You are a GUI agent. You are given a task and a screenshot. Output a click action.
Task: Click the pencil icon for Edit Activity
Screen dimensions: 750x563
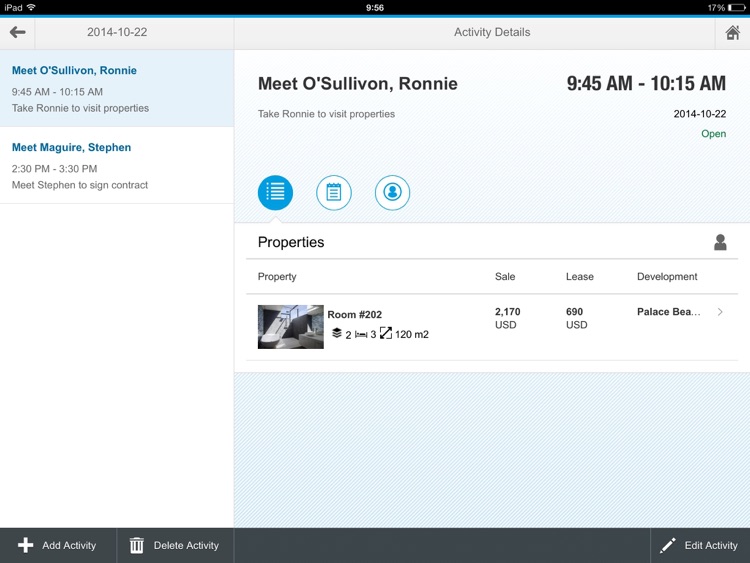coord(668,545)
